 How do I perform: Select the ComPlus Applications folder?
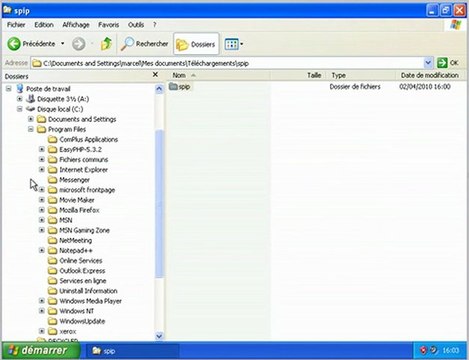[x=83, y=139]
